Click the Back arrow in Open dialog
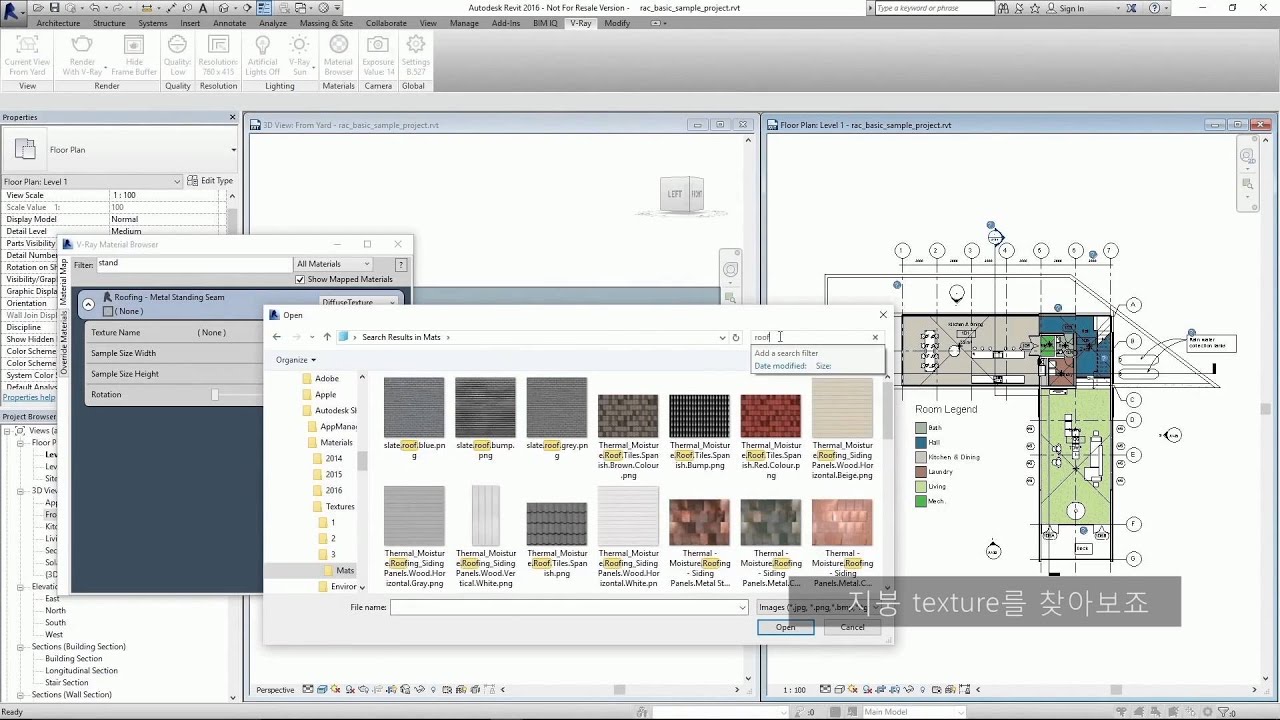This screenshot has height=720, width=1280. pos(277,337)
